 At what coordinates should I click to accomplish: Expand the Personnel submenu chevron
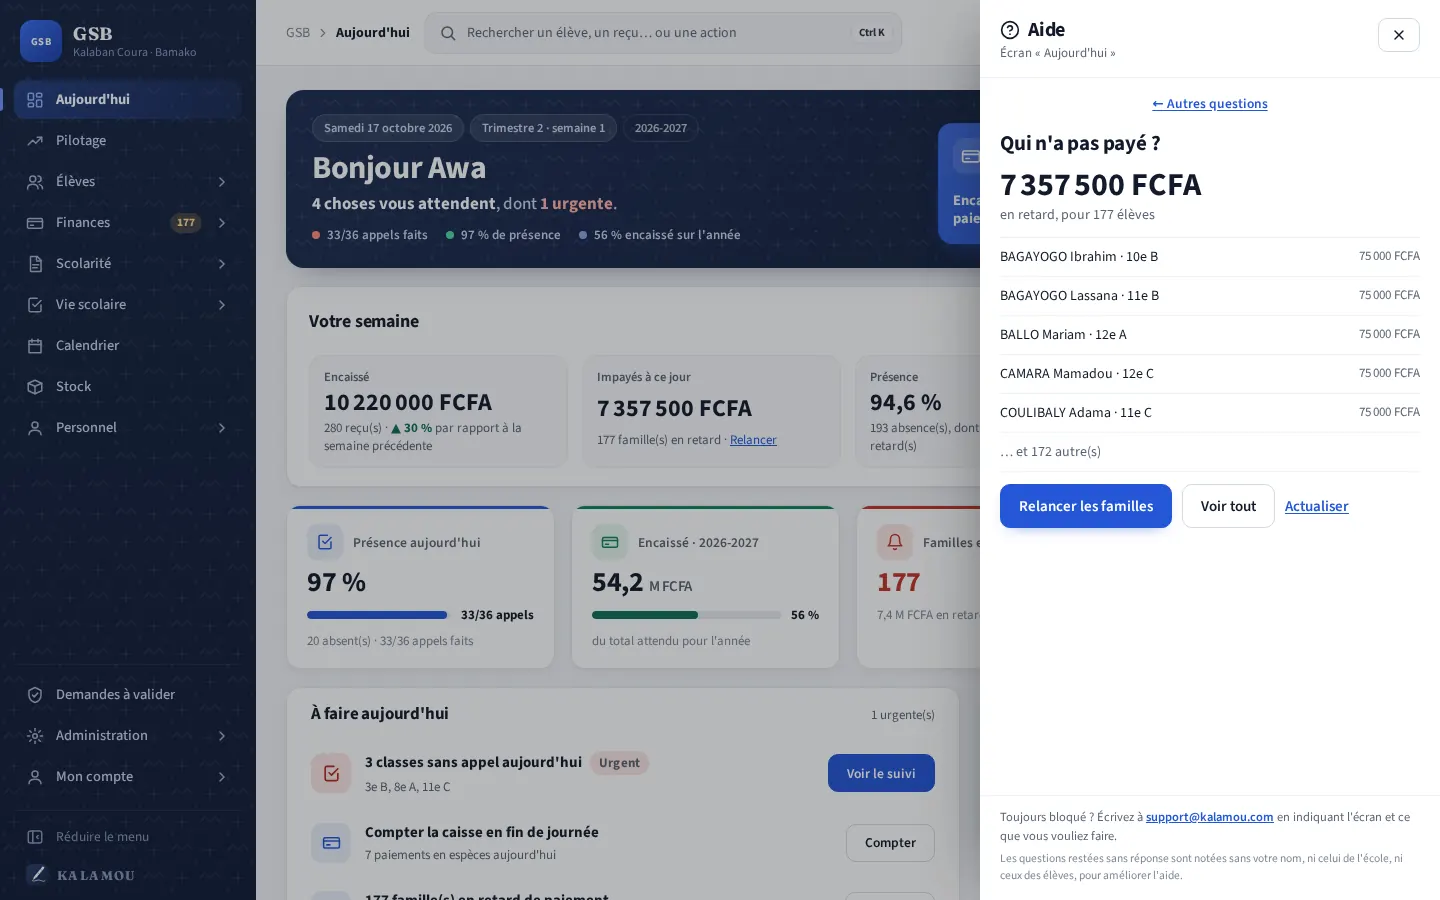[x=222, y=428]
